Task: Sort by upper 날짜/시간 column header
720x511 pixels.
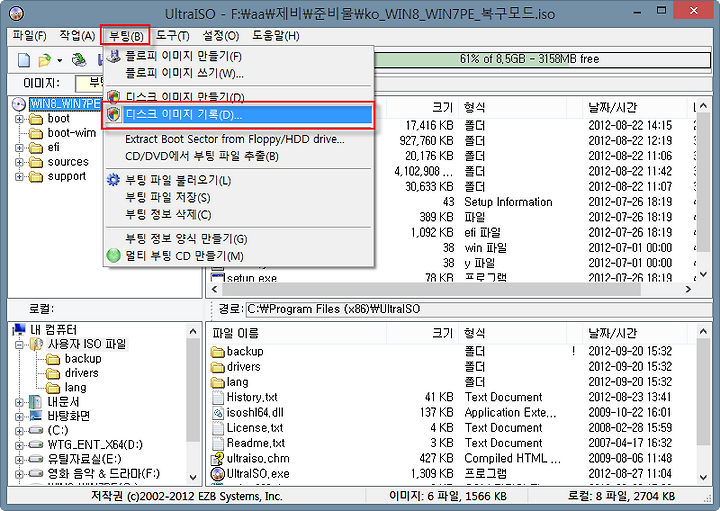Action: tap(635, 107)
